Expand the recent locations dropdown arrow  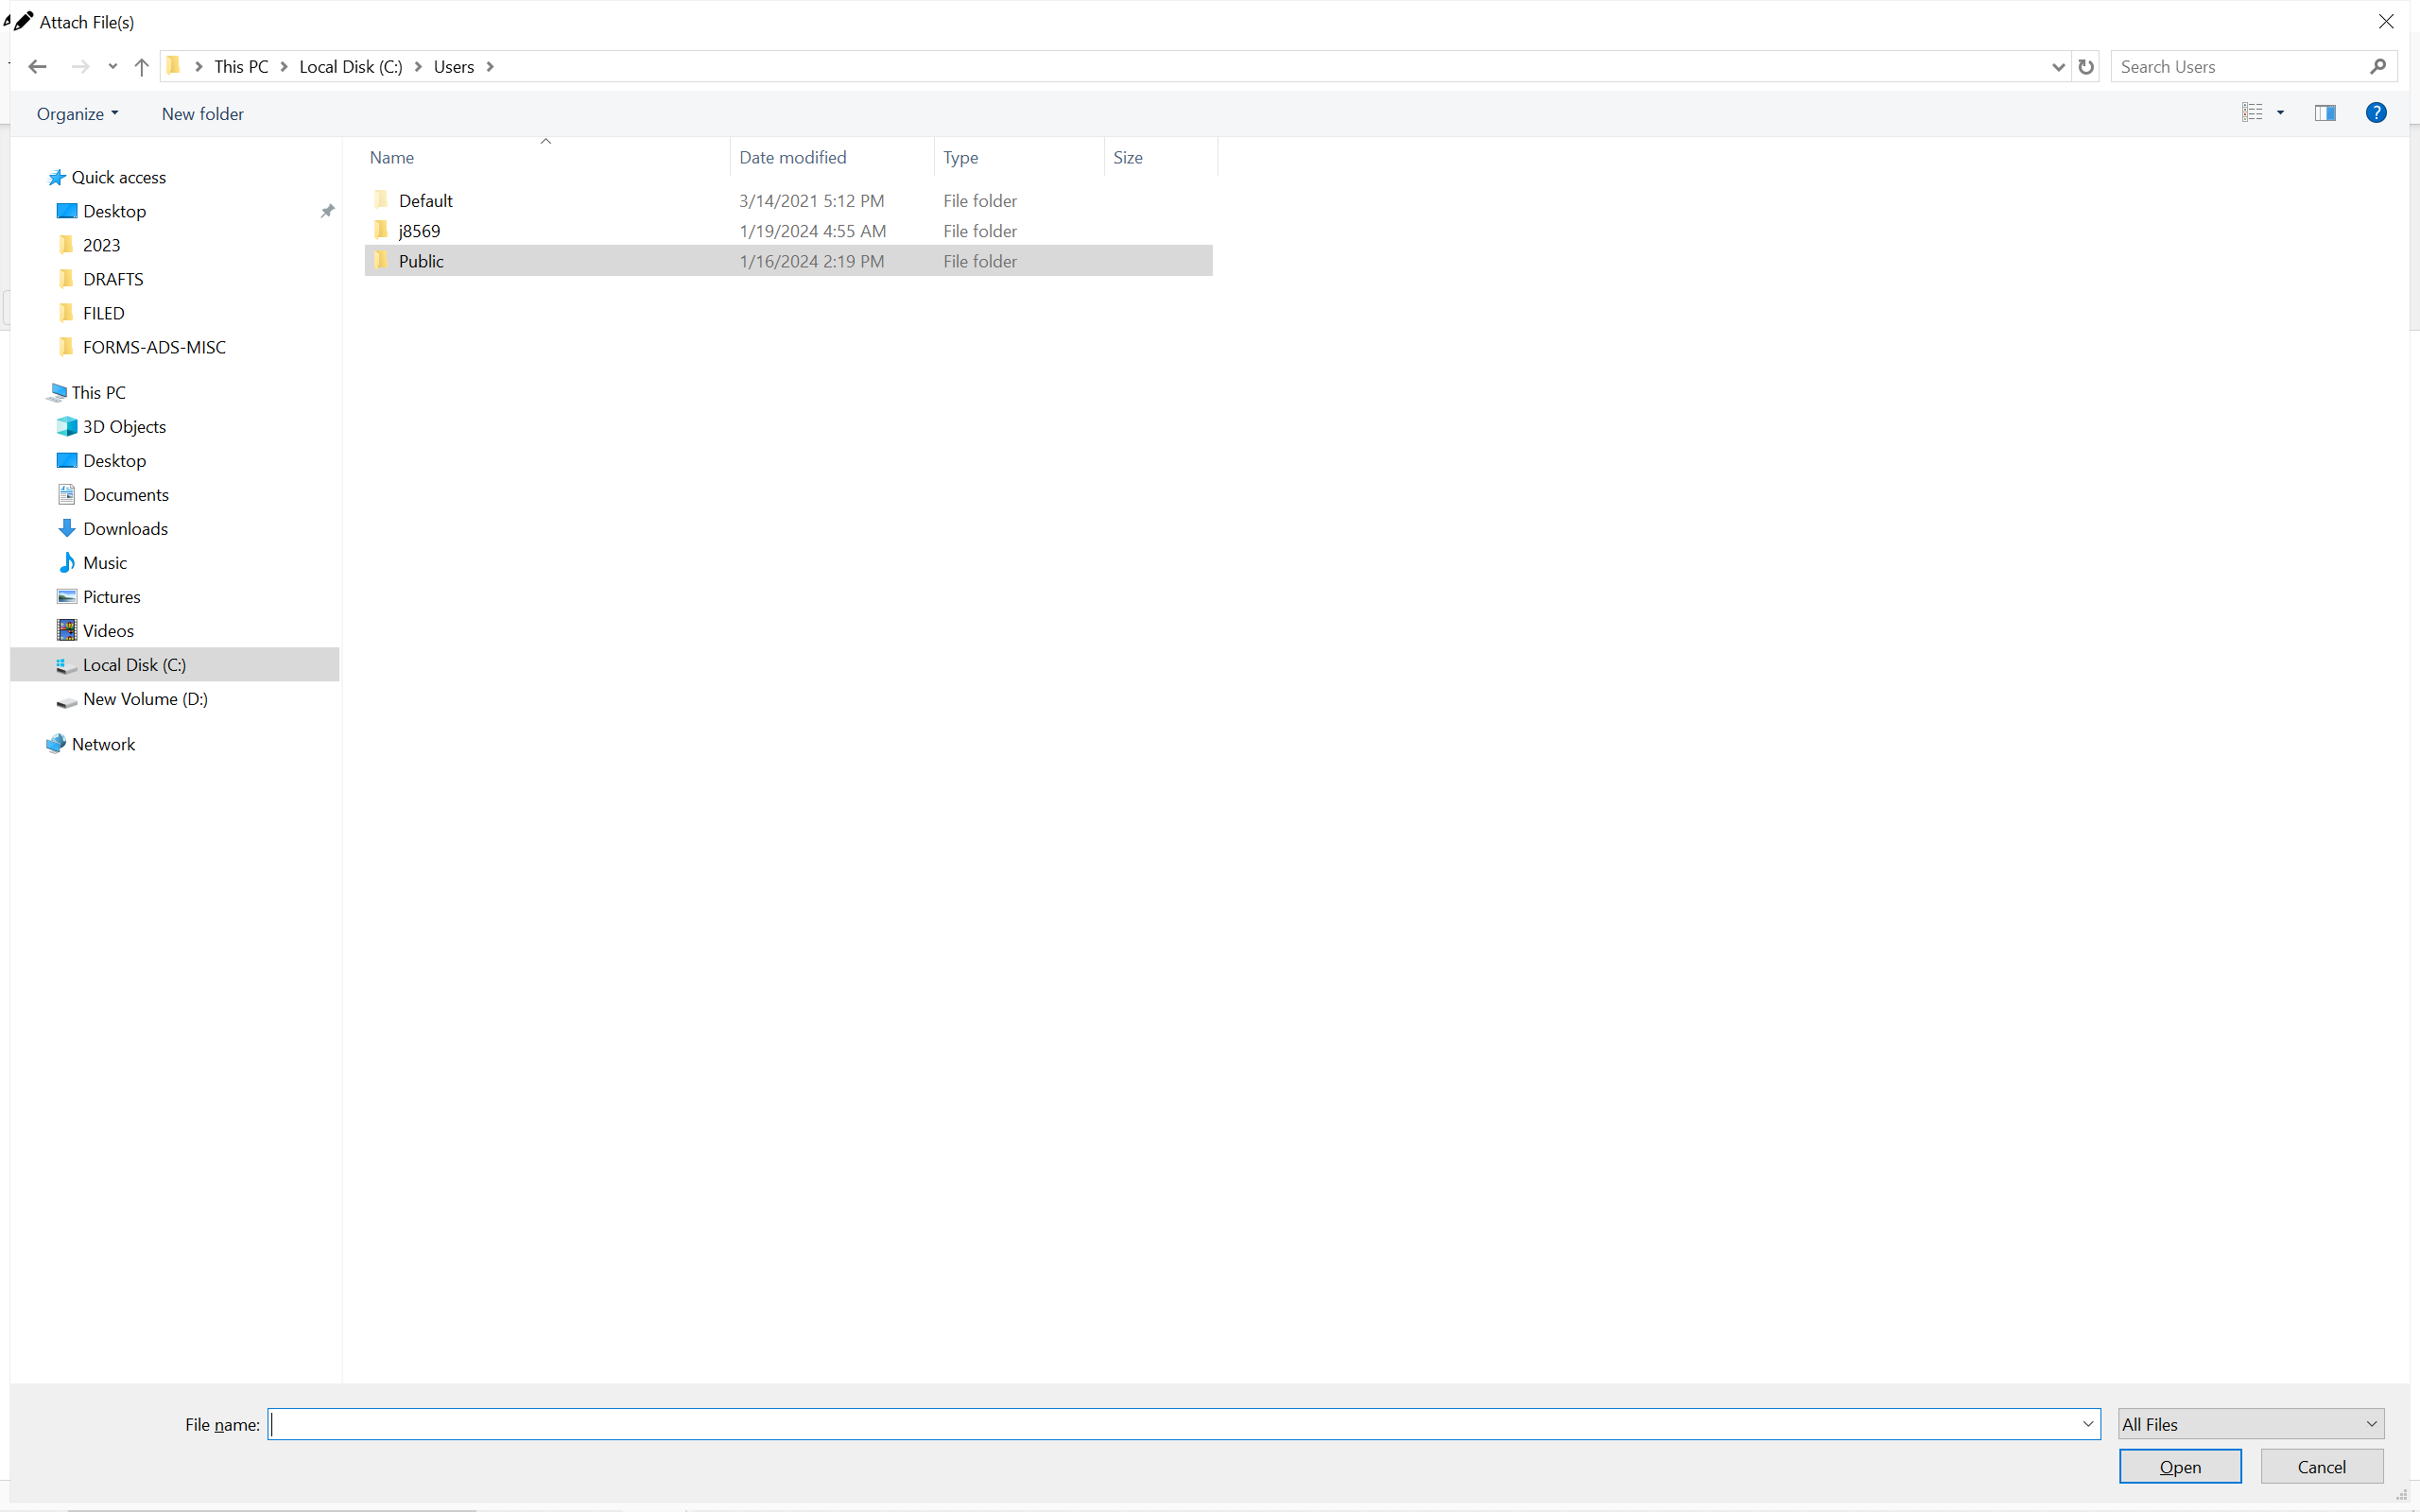click(113, 67)
